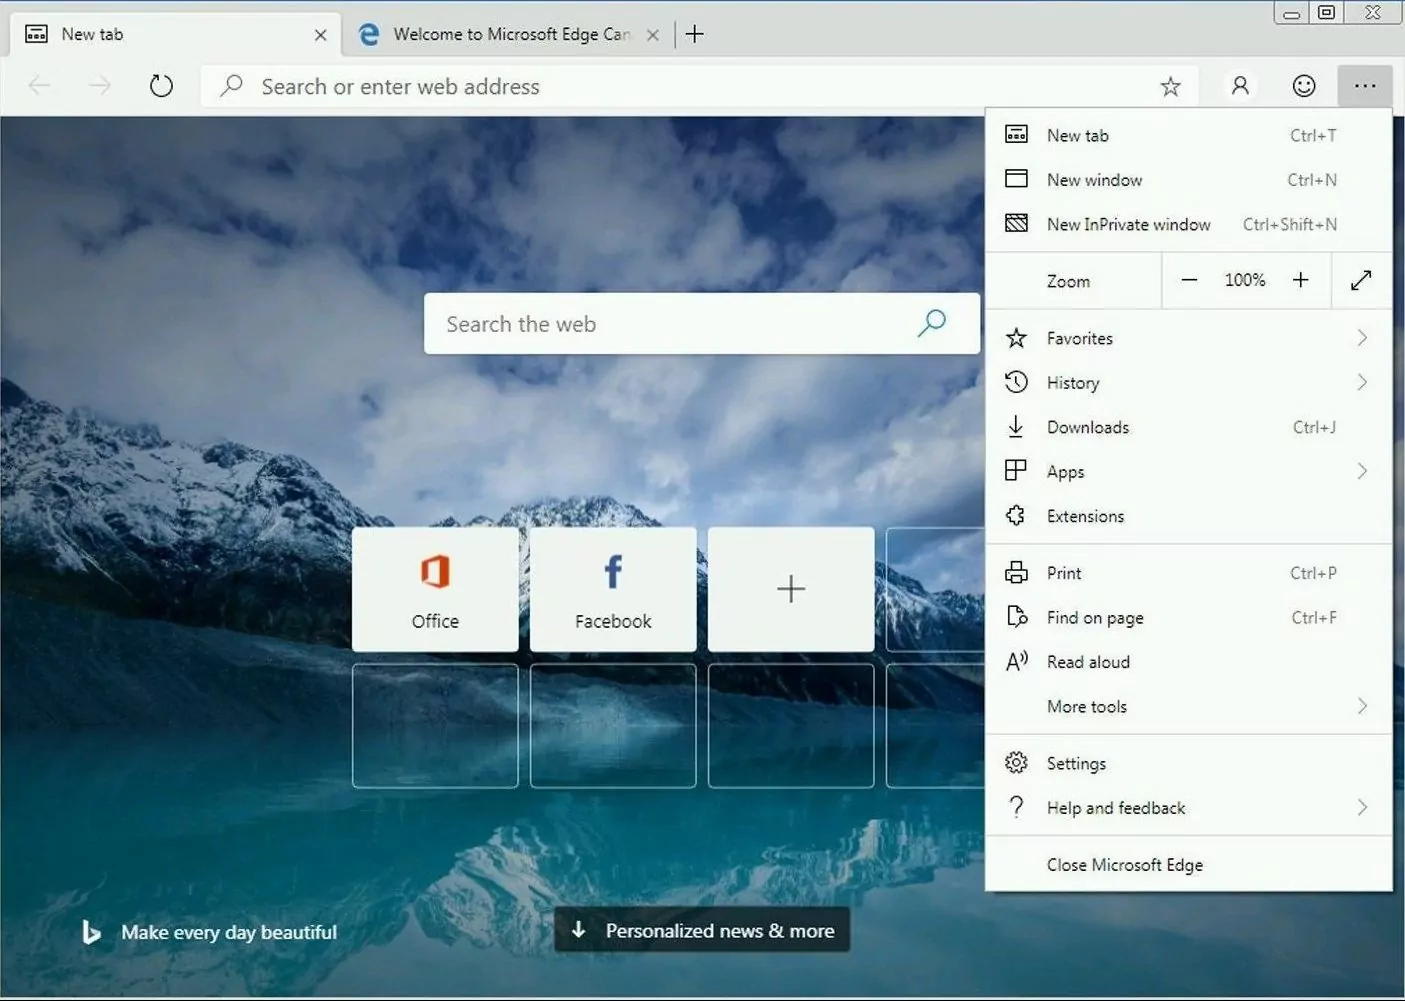Click the magnifier in the web search box
The image size is (1405, 1001).
coord(931,323)
